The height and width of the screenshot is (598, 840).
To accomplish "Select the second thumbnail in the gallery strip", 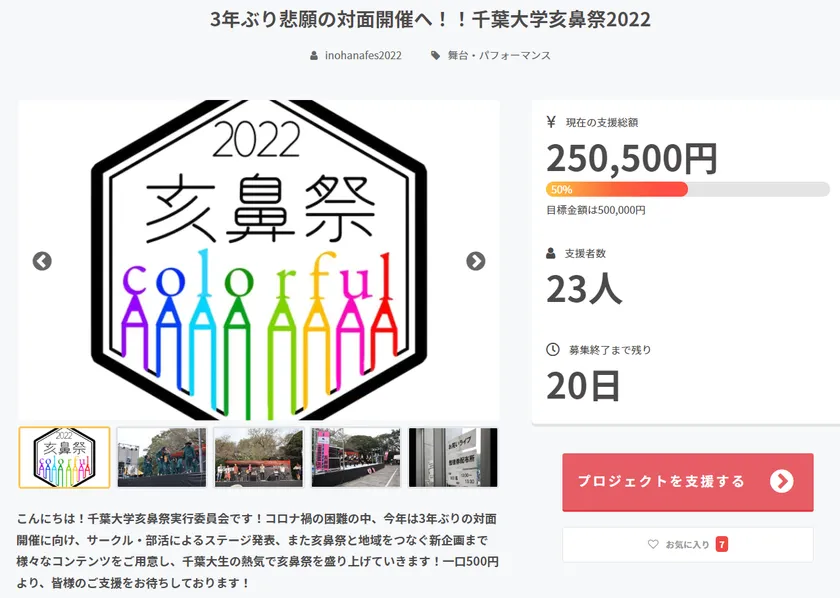I will (161, 458).
